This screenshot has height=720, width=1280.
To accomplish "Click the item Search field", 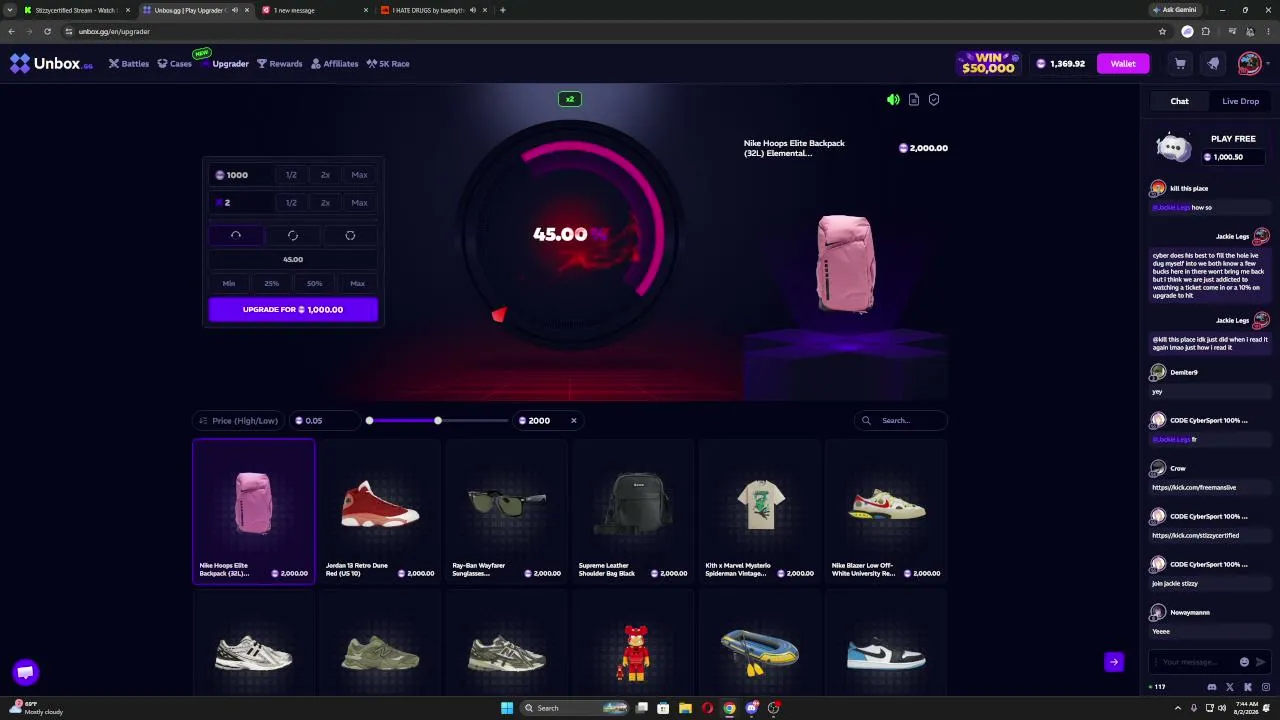I will pyautogui.click(x=900, y=421).
